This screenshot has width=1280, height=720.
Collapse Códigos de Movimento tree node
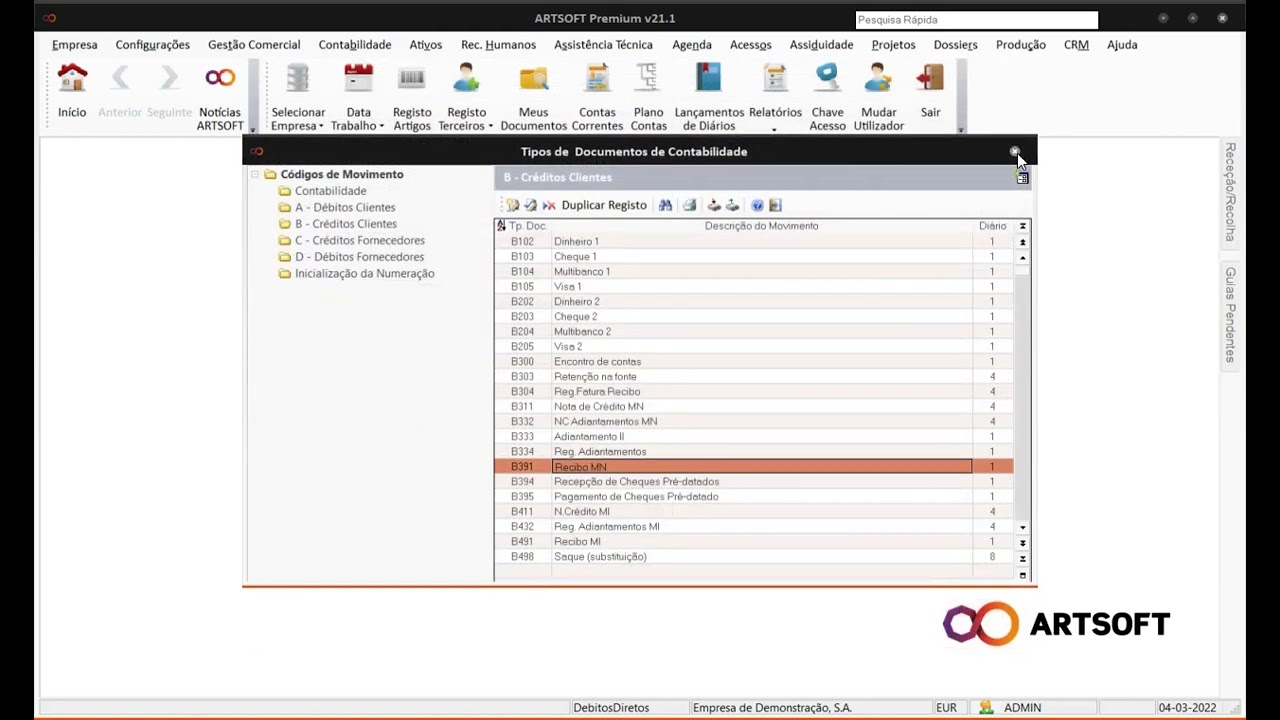click(x=255, y=174)
